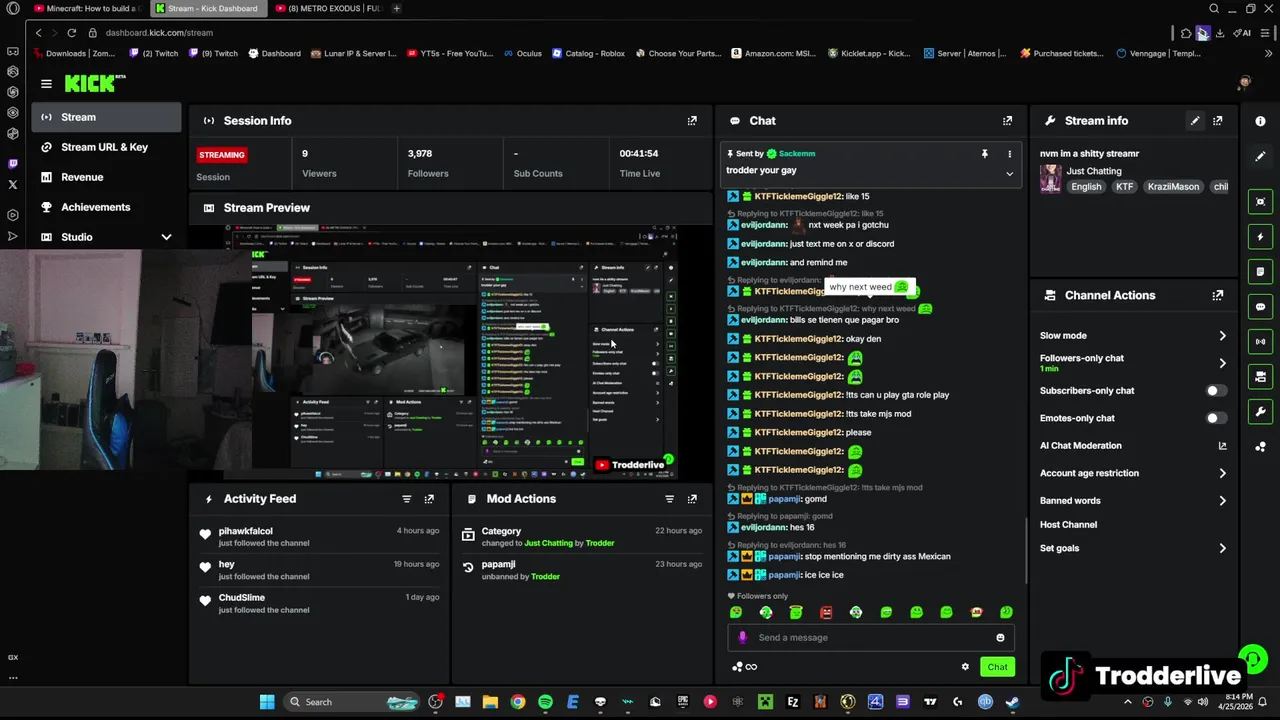This screenshot has width=1280, height=720.
Task: Toggle the wrench widget in right sidebar
Action: pyautogui.click(x=1260, y=412)
